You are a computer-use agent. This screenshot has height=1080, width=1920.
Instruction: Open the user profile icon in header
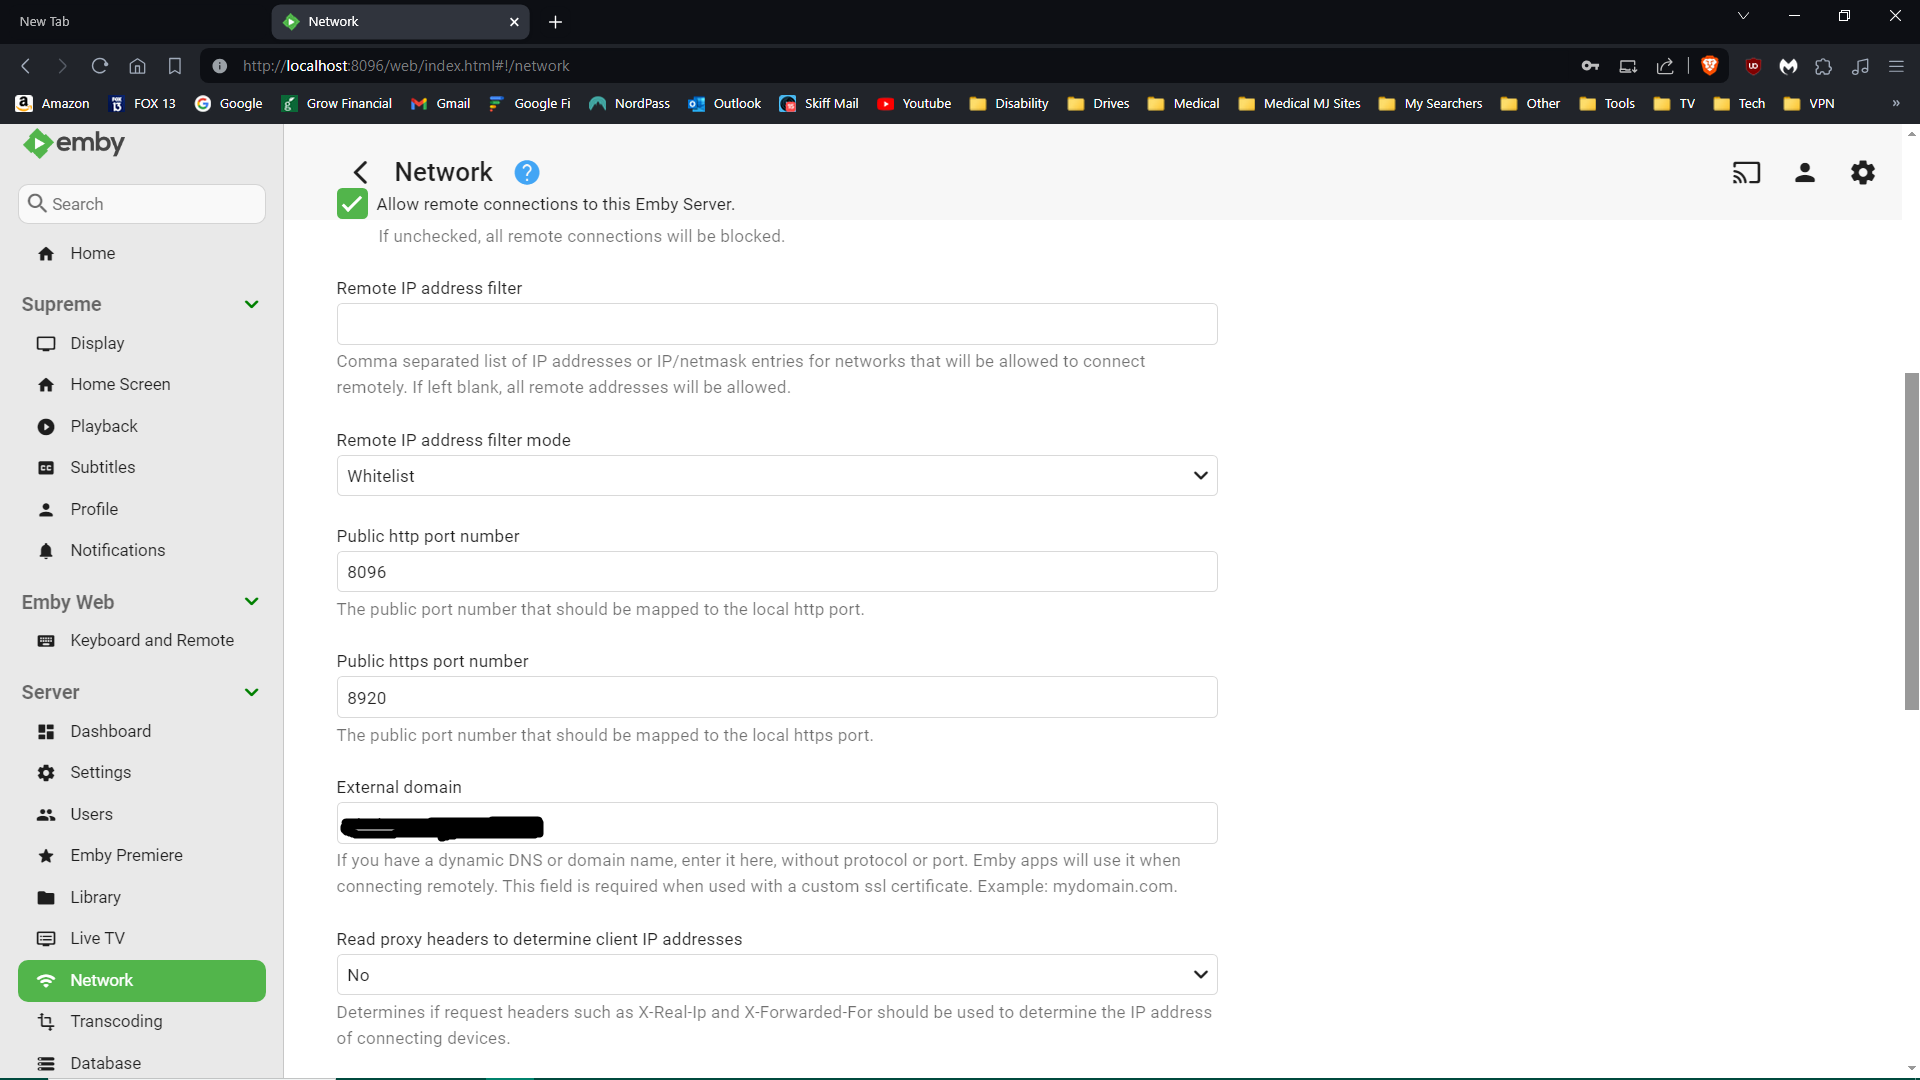pos(1804,173)
